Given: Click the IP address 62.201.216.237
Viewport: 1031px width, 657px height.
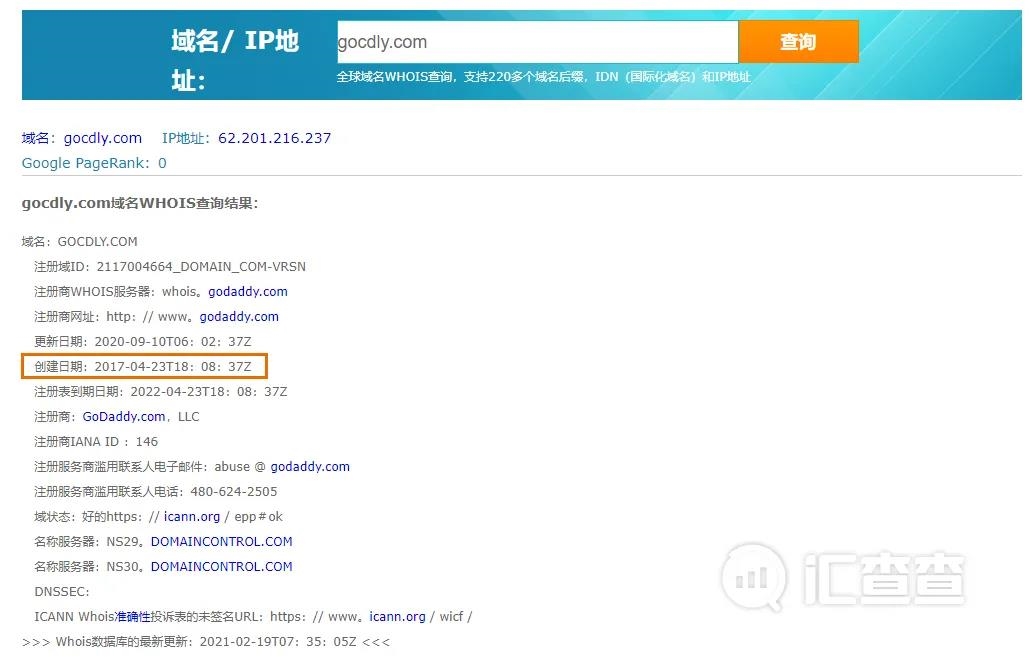Looking at the screenshot, I should (274, 138).
